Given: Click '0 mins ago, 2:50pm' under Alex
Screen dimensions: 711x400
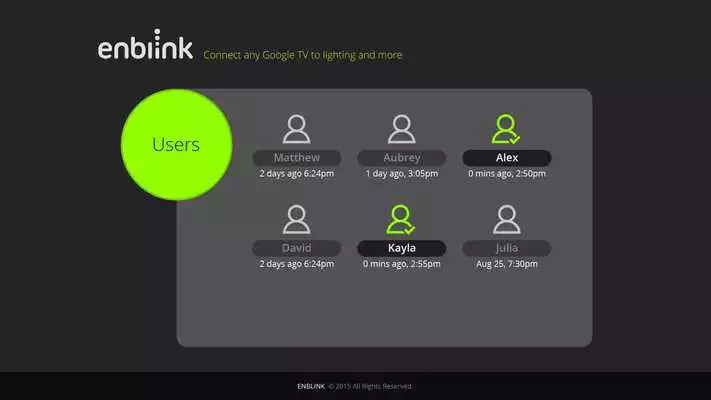Looking at the screenshot, I should [507, 174].
